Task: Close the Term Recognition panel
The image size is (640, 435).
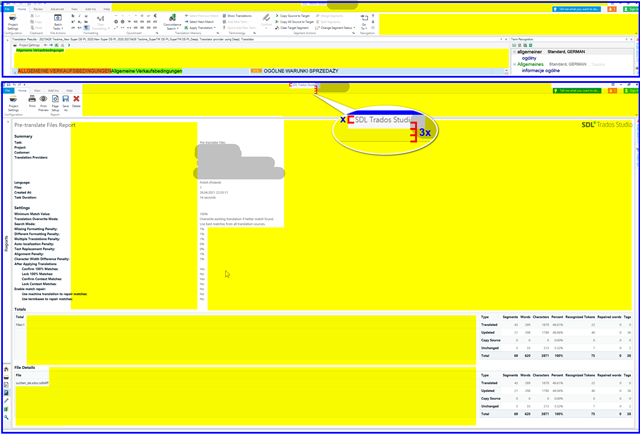Action: 631,40
